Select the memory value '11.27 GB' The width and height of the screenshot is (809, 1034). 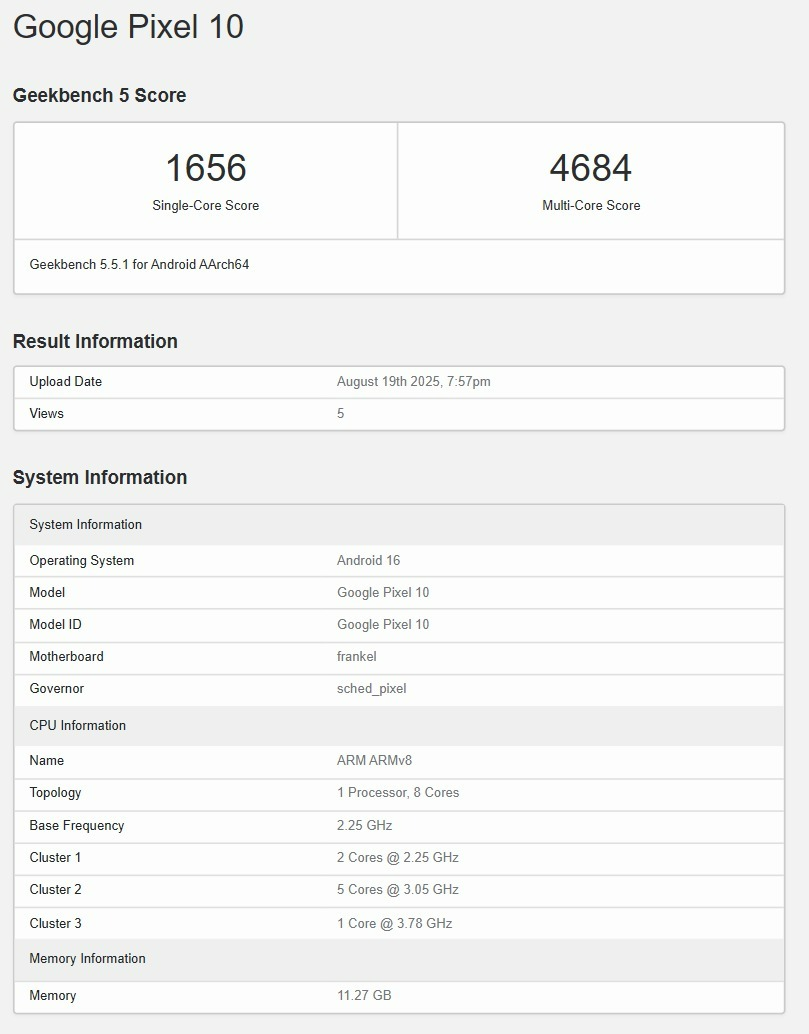[364, 995]
